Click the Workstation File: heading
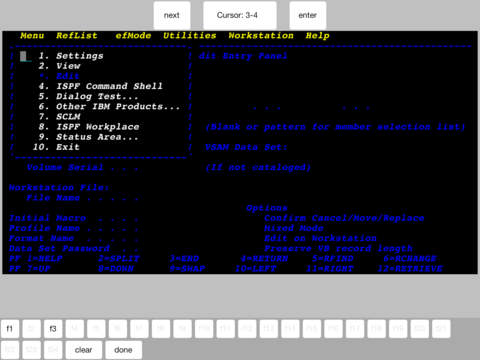480x360 pixels. pos(59,188)
